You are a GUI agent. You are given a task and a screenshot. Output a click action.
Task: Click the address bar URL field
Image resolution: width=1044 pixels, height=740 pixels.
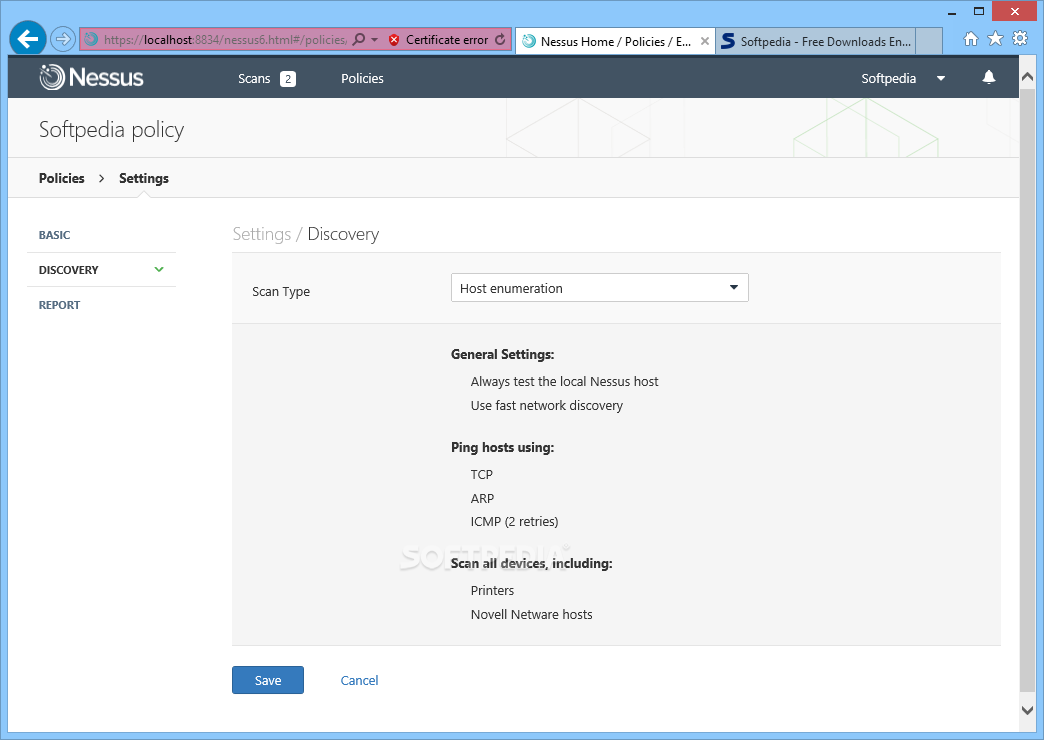click(224, 40)
